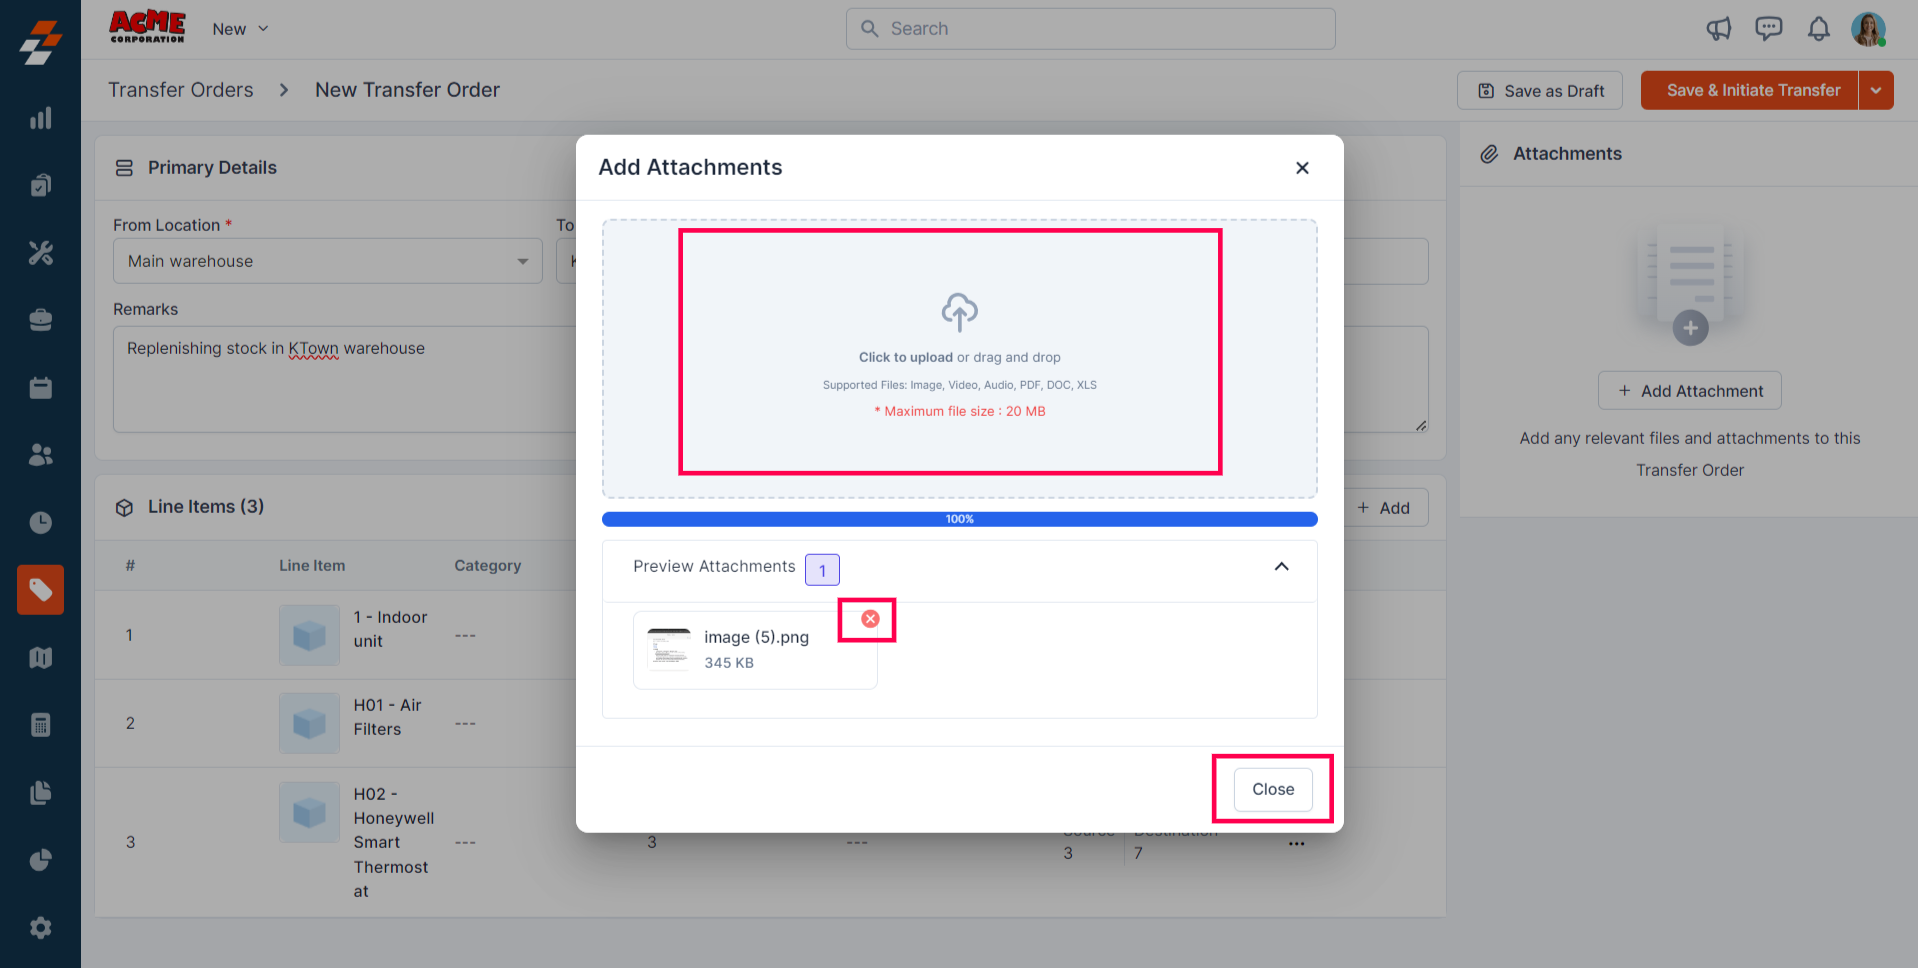Image resolution: width=1918 pixels, height=968 pixels.
Task: Open the wrench tools sidebar icon
Action: point(40,253)
